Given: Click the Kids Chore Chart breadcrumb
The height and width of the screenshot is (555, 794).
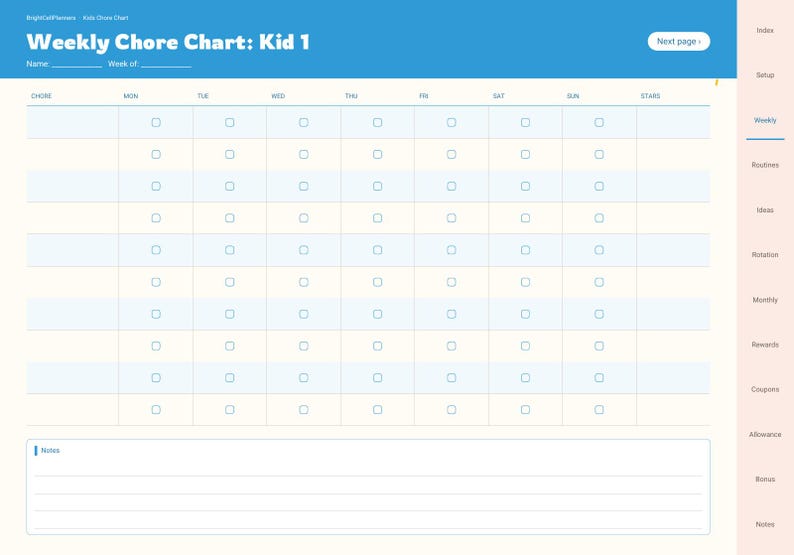Looking at the screenshot, I should point(105,18).
